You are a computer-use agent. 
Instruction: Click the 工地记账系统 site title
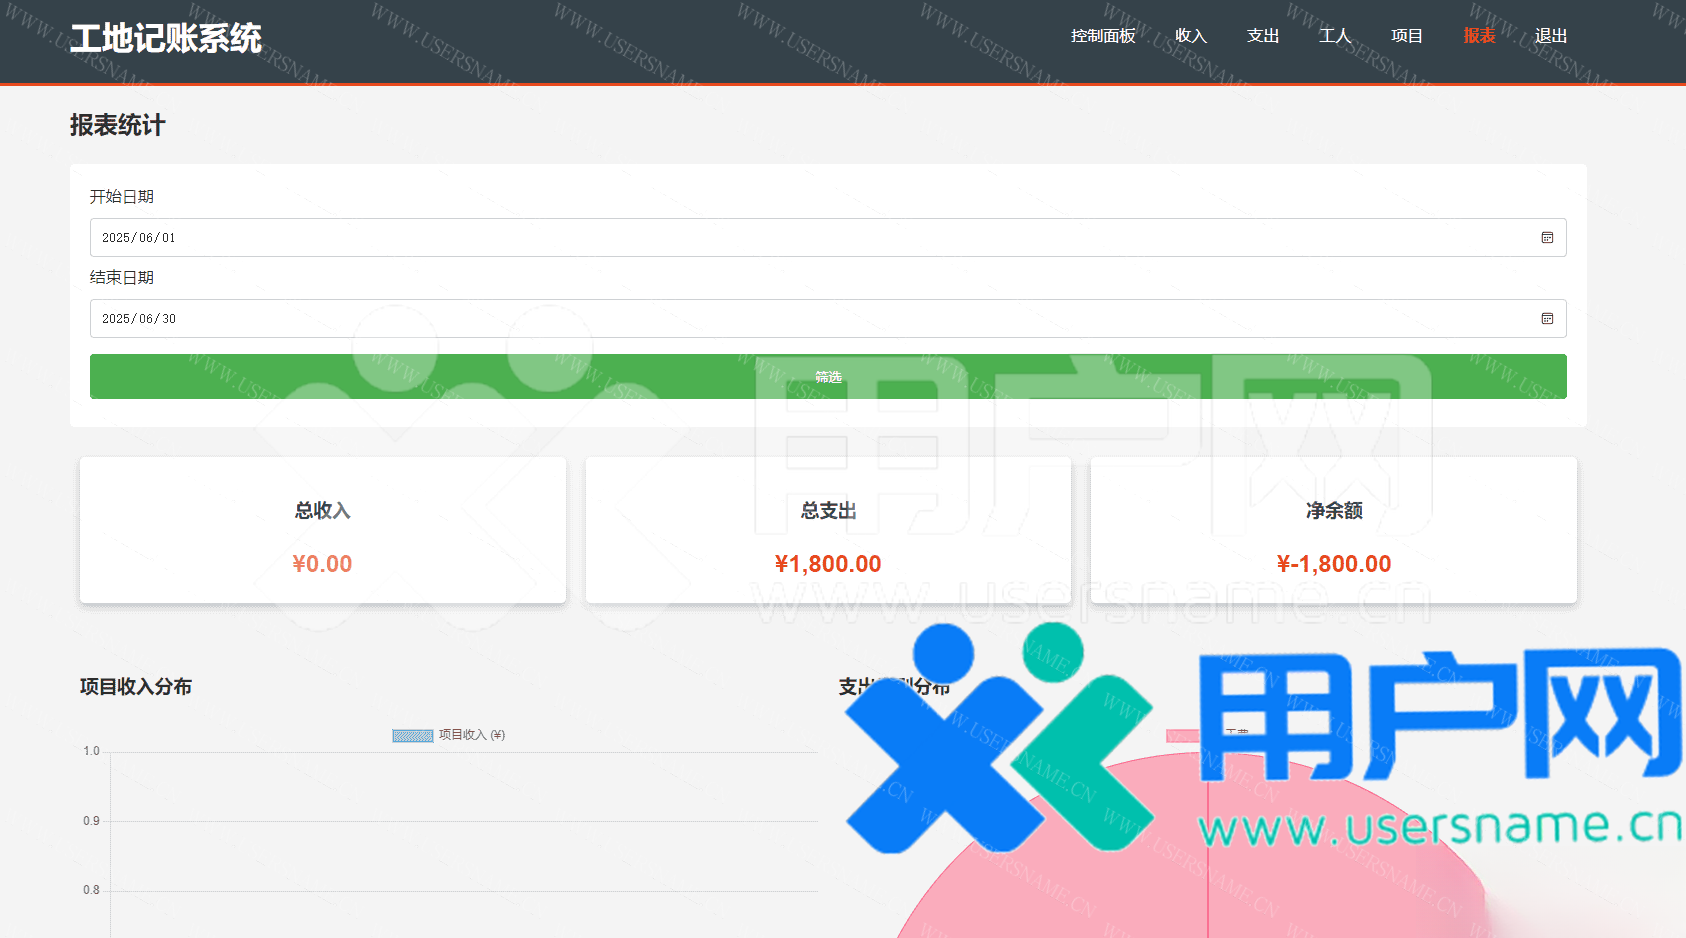coord(166,39)
